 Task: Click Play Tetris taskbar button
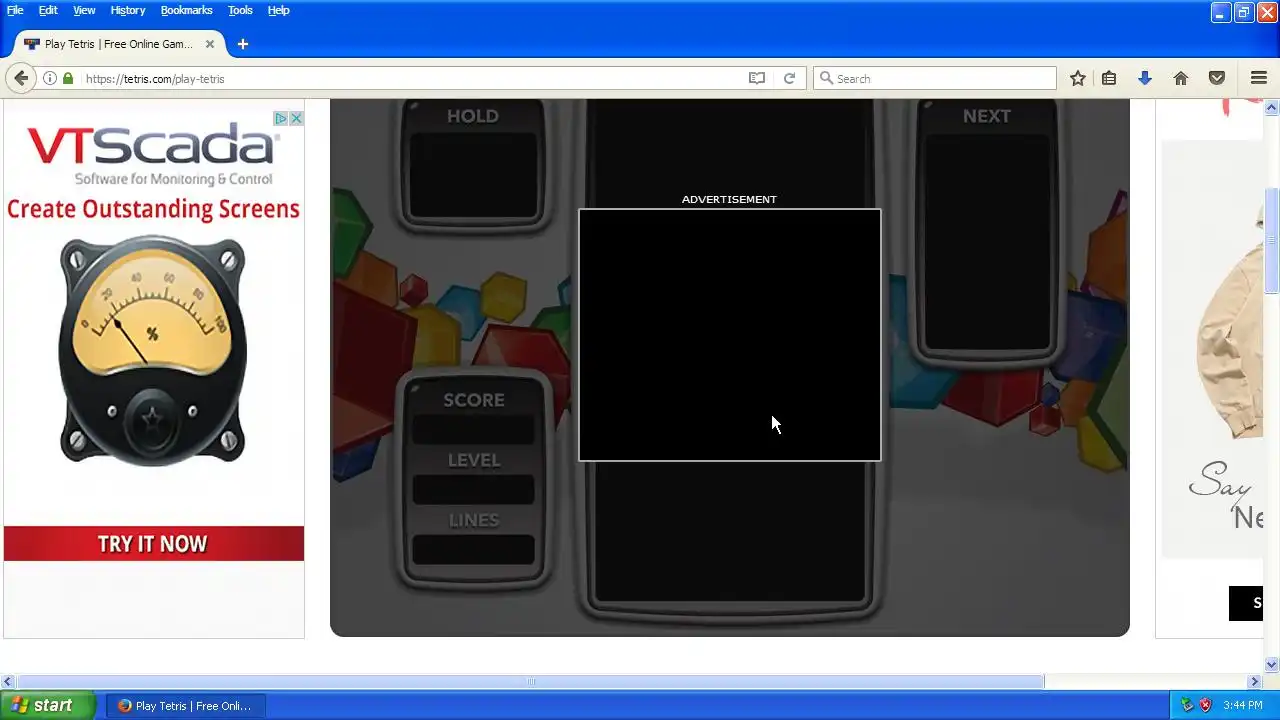tap(184, 705)
